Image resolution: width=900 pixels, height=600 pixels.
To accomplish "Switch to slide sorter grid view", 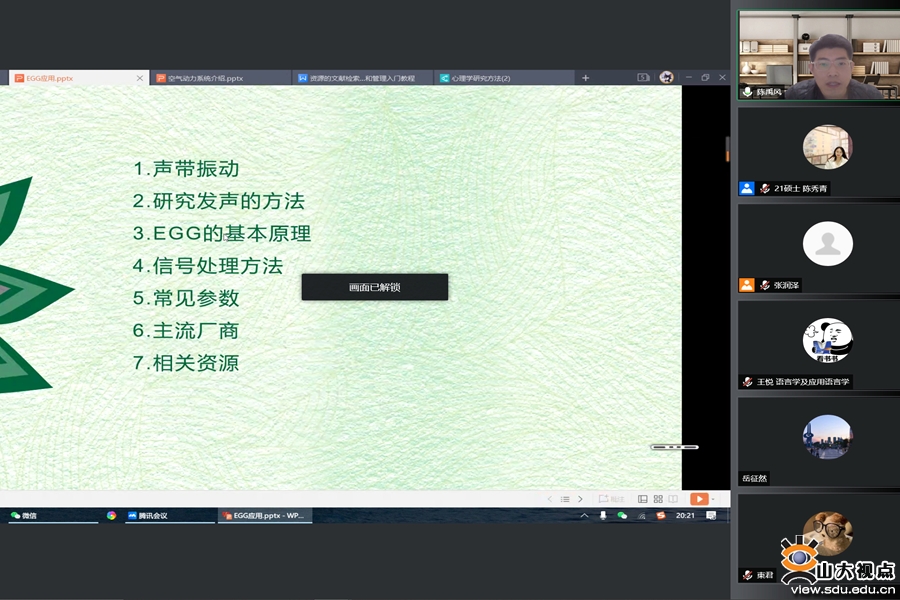I will [x=658, y=499].
